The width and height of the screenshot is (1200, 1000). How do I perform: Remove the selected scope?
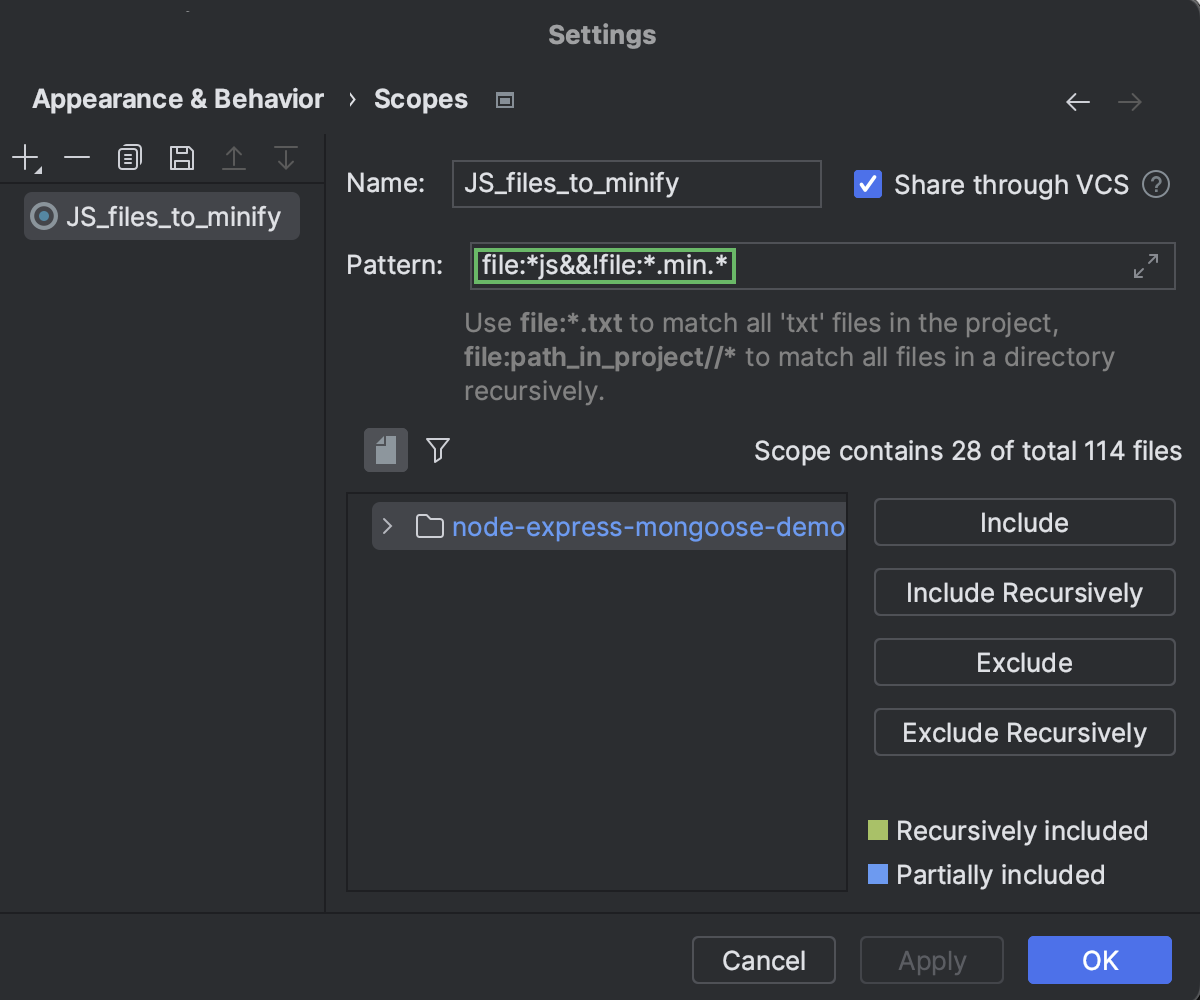(76, 157)
